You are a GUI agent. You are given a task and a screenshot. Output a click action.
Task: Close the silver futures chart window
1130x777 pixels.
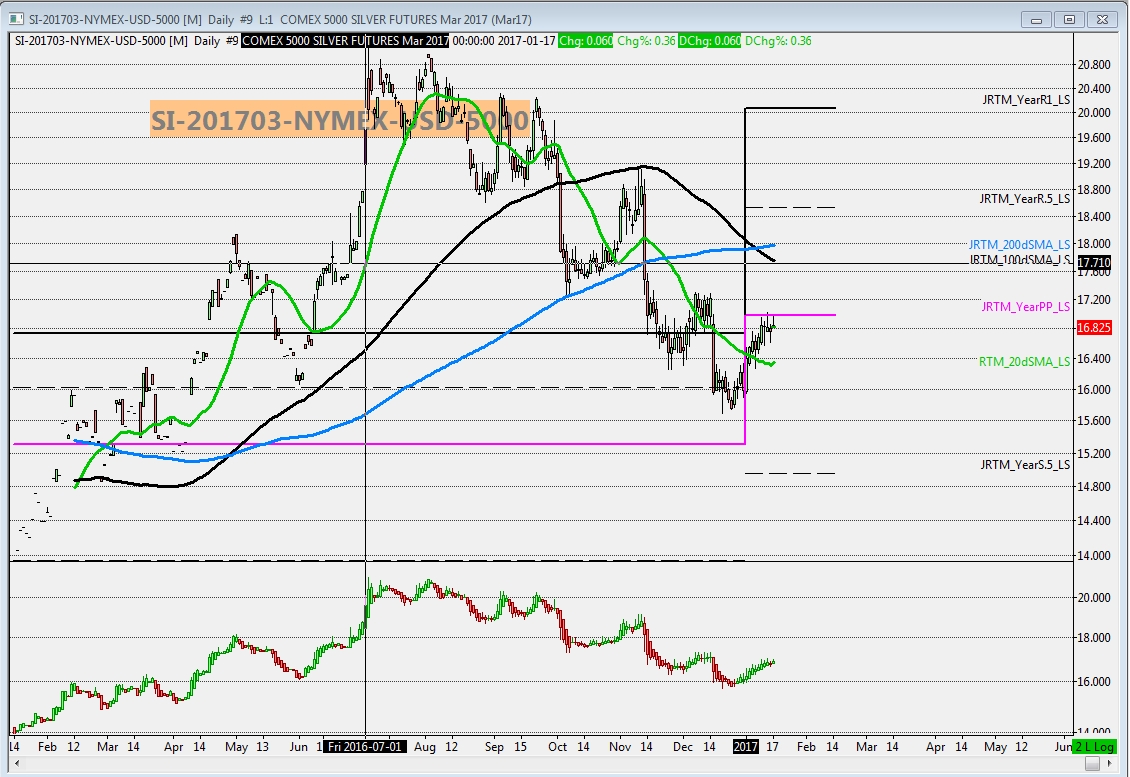pyautogui.click(x=1102, y=19)
